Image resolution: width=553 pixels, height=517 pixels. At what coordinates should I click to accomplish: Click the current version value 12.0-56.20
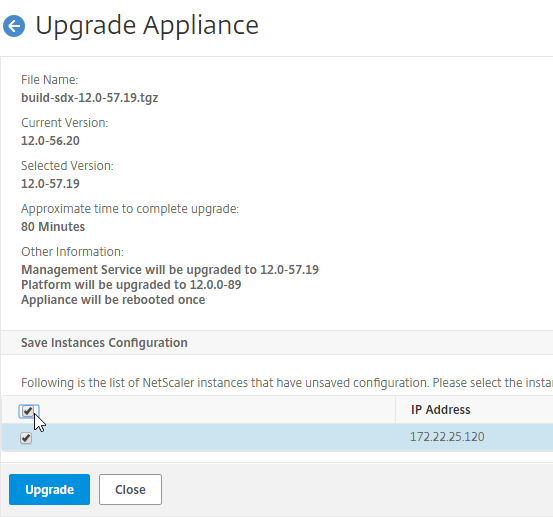(x=50, y=141)
